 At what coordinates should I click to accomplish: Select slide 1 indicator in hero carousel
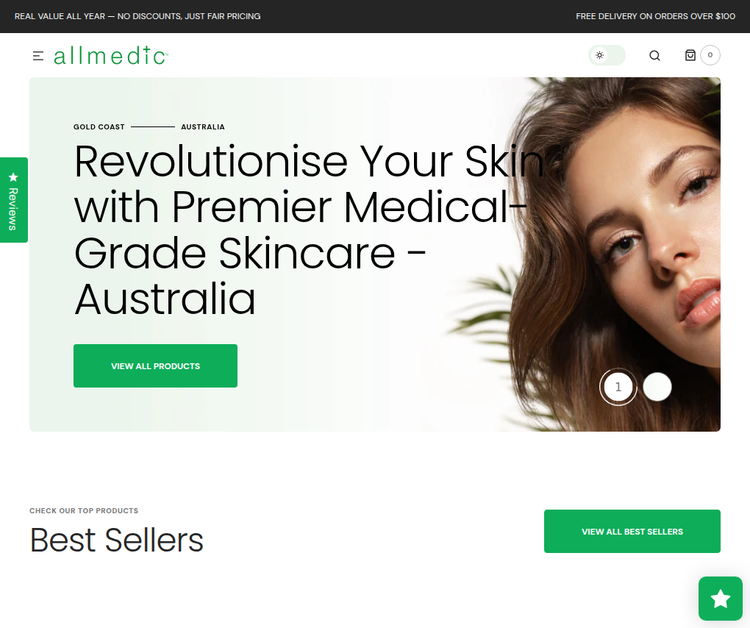click(618, 386)
